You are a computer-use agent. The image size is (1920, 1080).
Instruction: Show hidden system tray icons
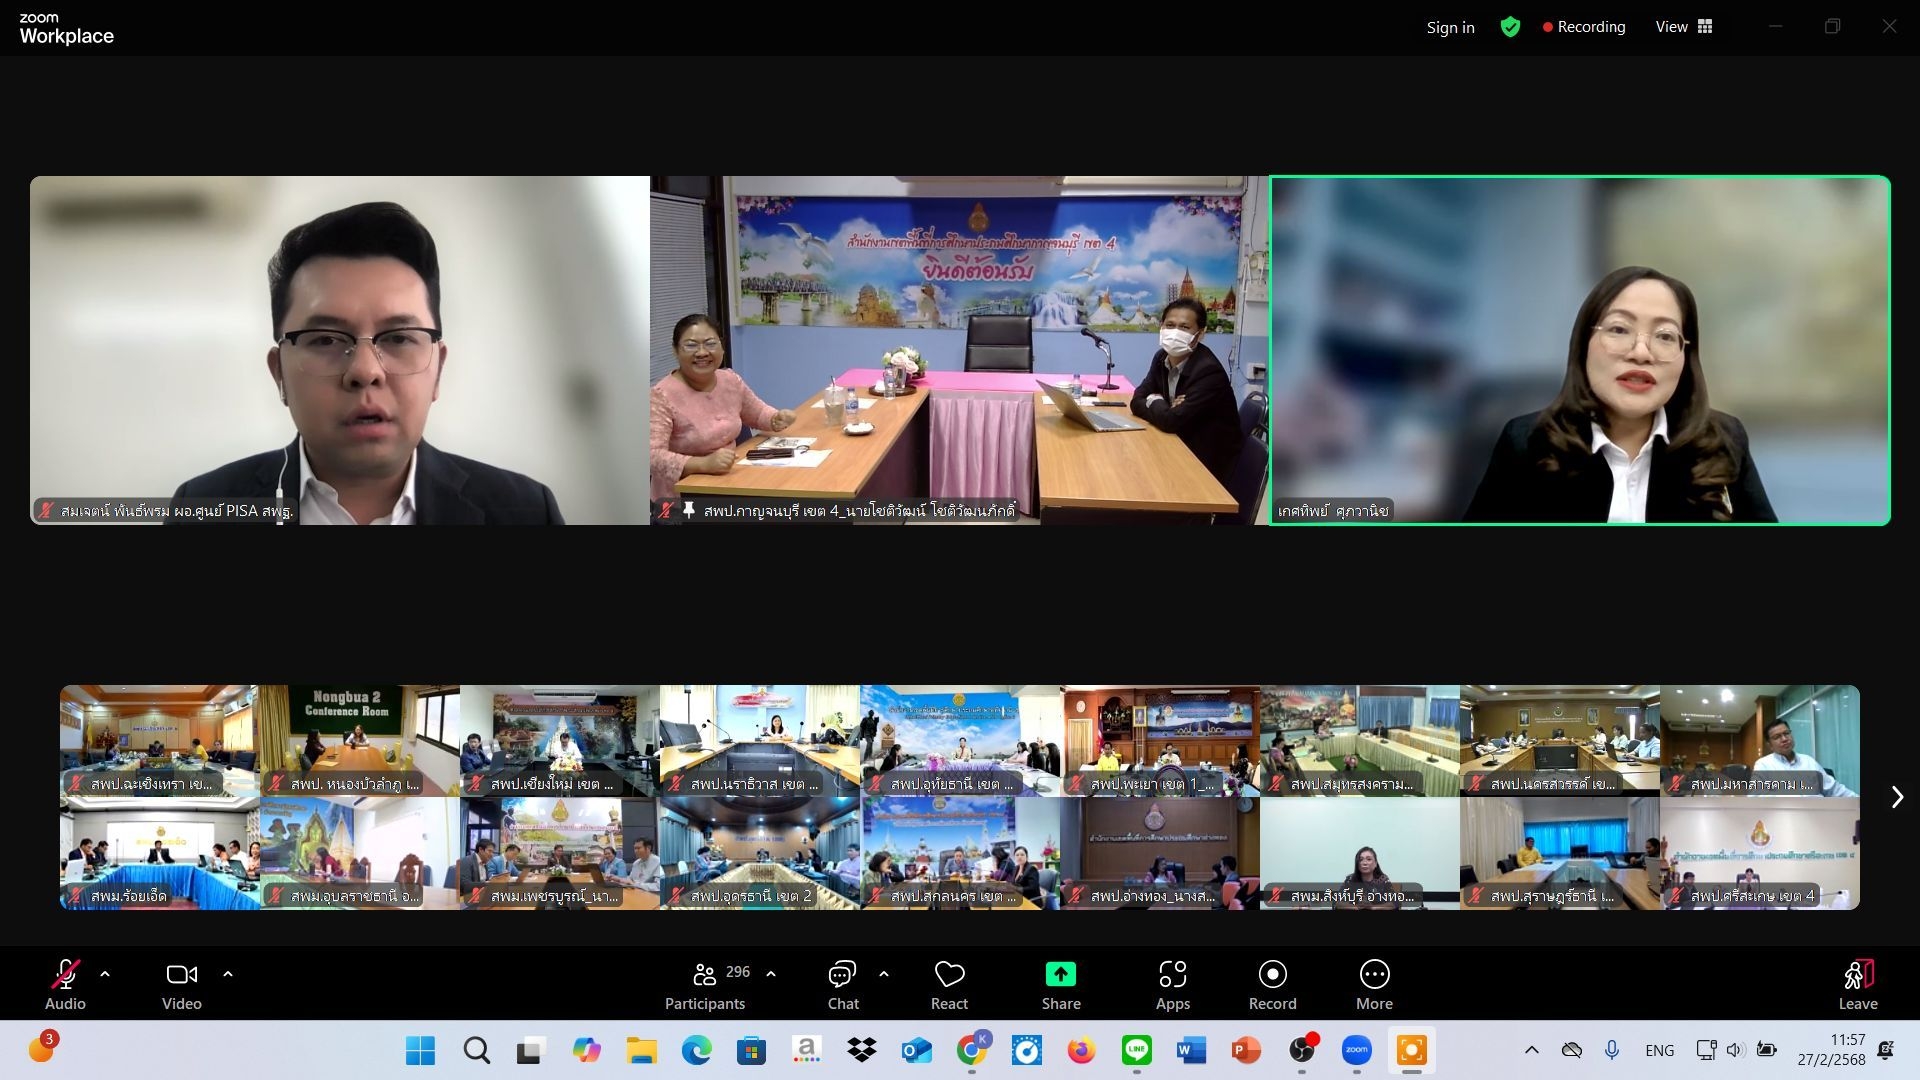coord(1531,1050)
